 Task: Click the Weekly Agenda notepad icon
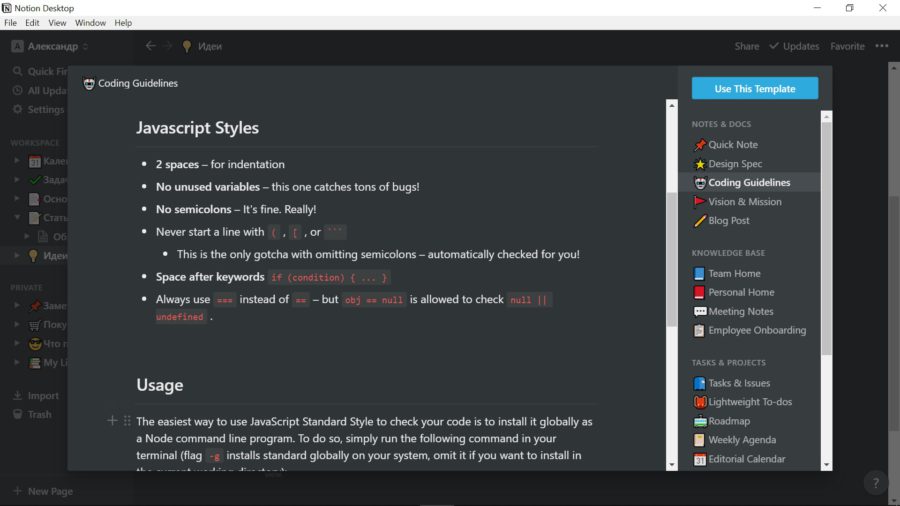[699, 440]
